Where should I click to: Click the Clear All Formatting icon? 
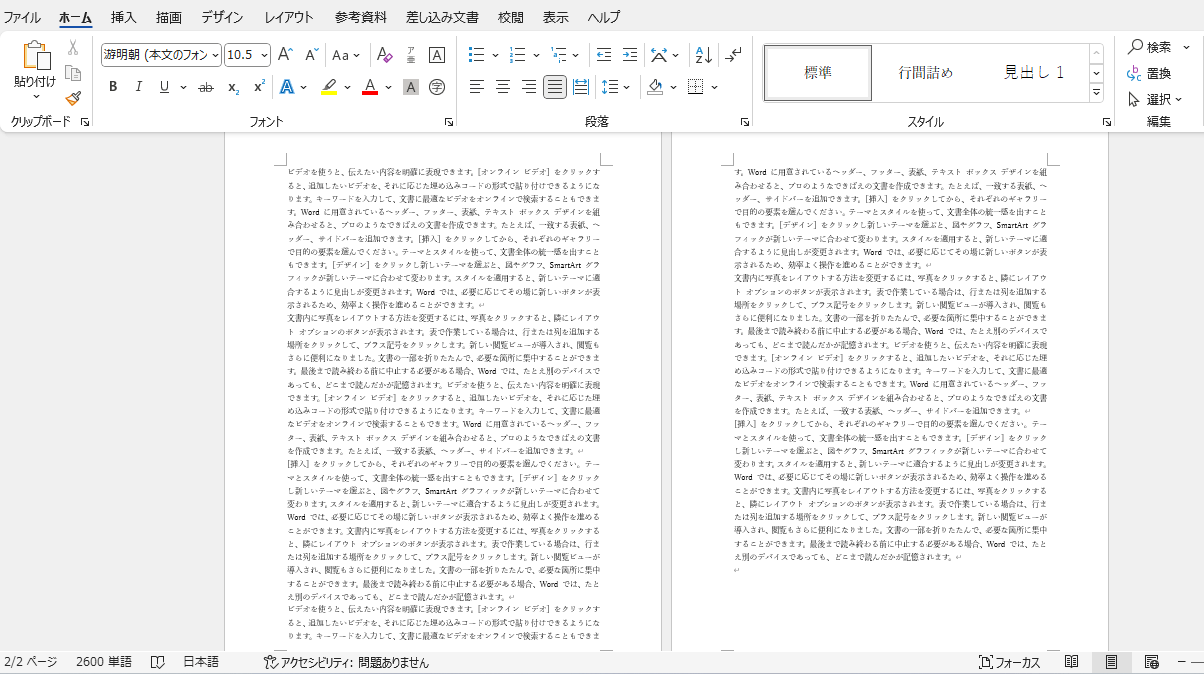point(384,55)
